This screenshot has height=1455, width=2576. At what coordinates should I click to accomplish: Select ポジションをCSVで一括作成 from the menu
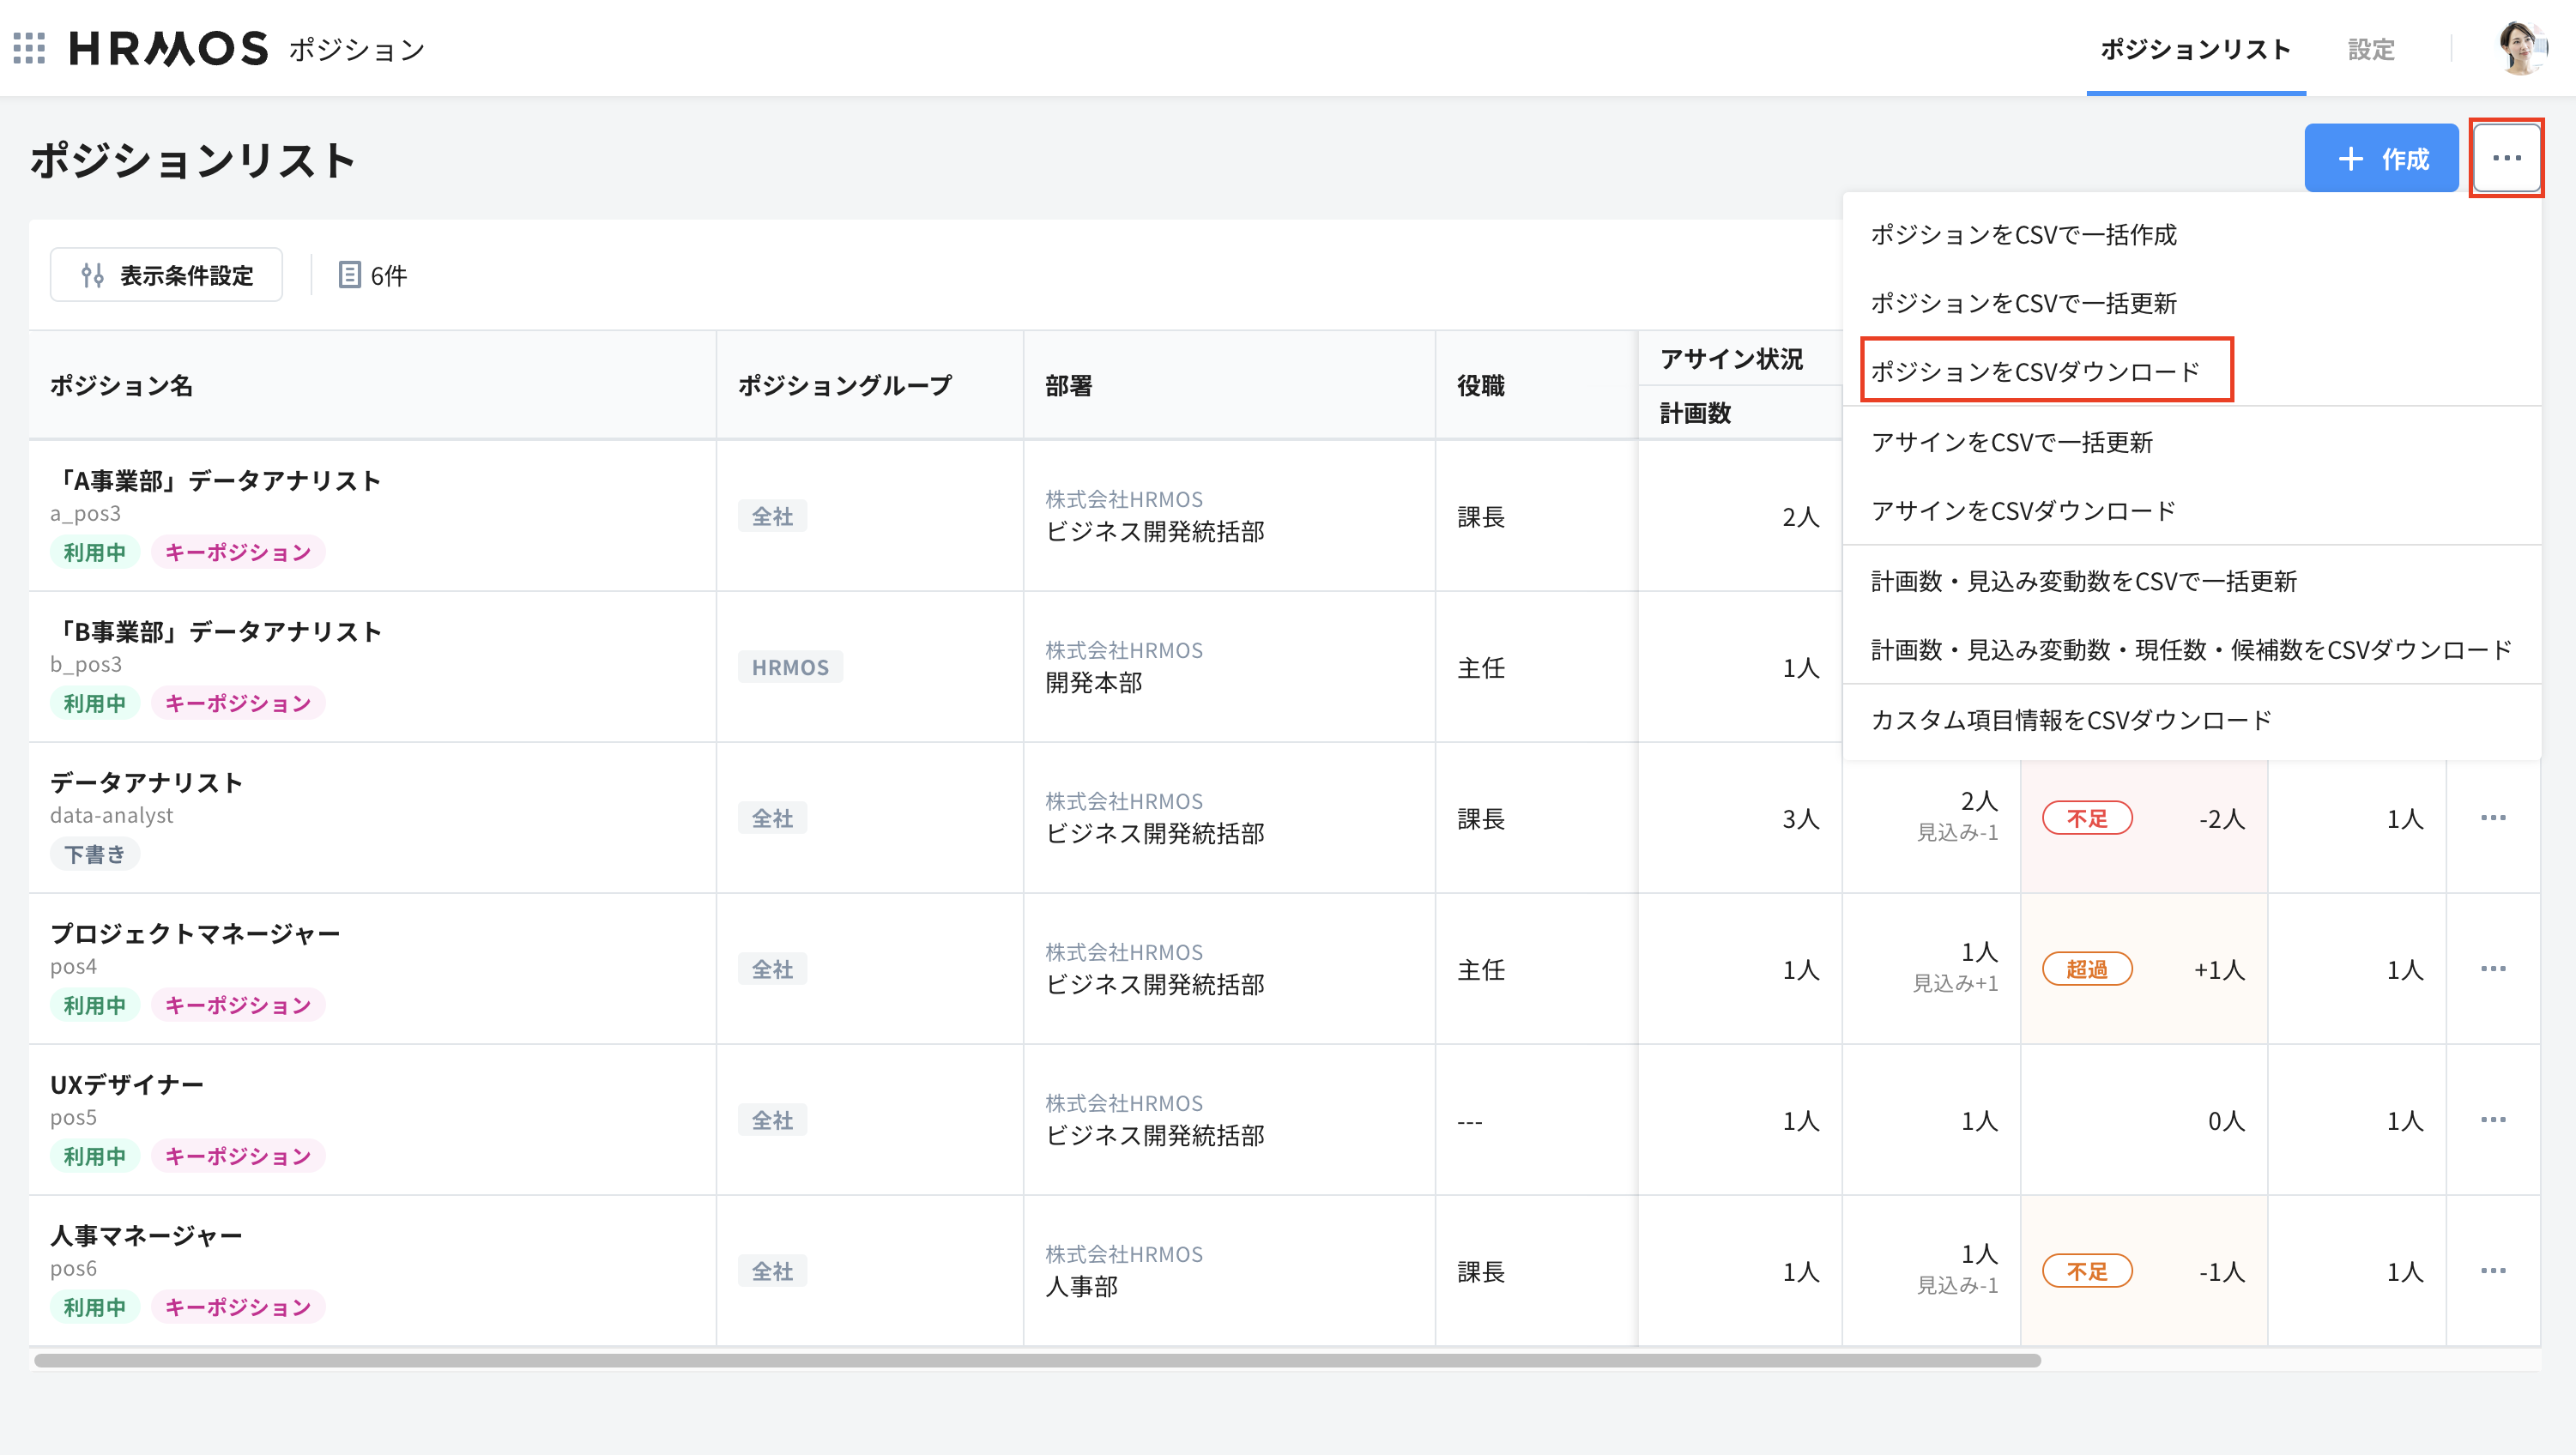tap(2027, 234)
